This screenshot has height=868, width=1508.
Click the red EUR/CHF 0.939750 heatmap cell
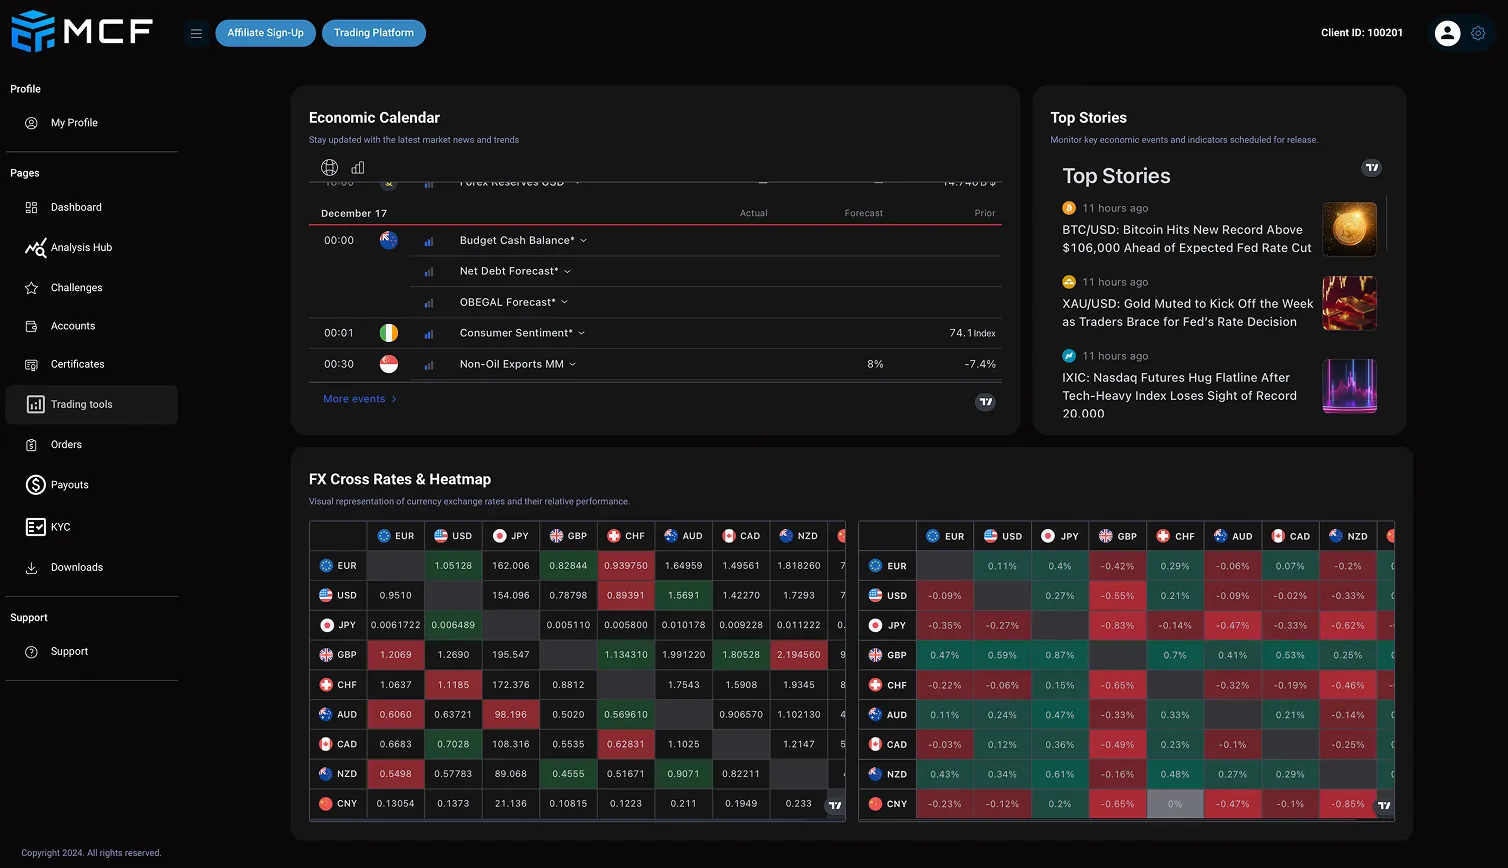tap(626, 565)
